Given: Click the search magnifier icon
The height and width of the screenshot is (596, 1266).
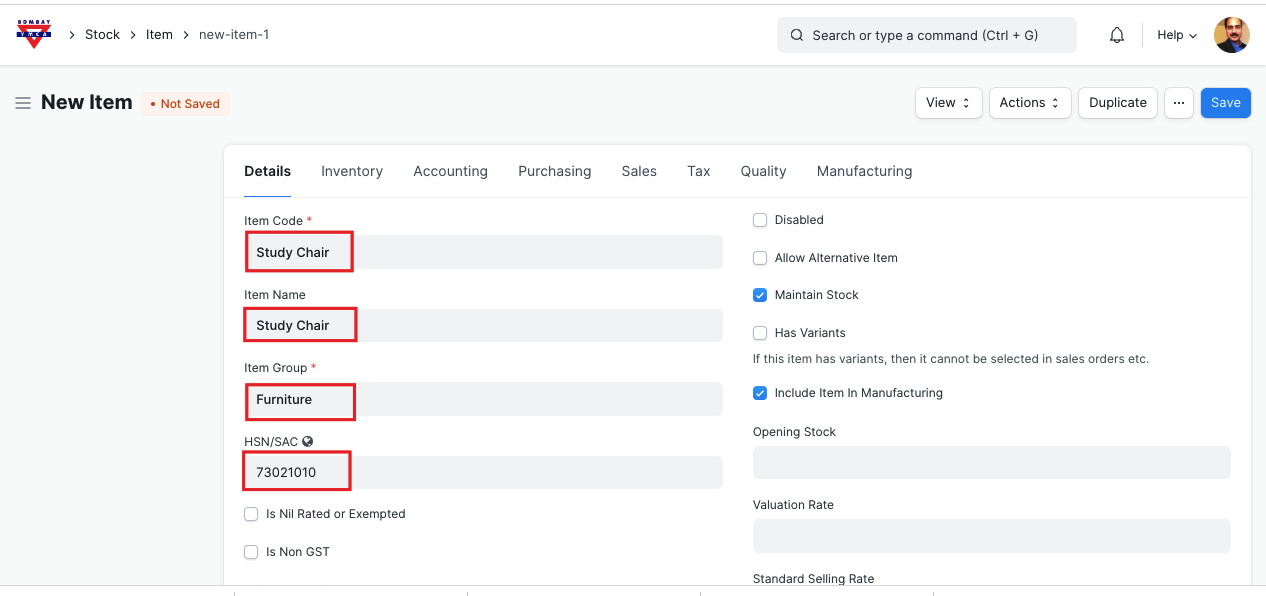Looking at the screenshot, I should [x=797, y=35].
